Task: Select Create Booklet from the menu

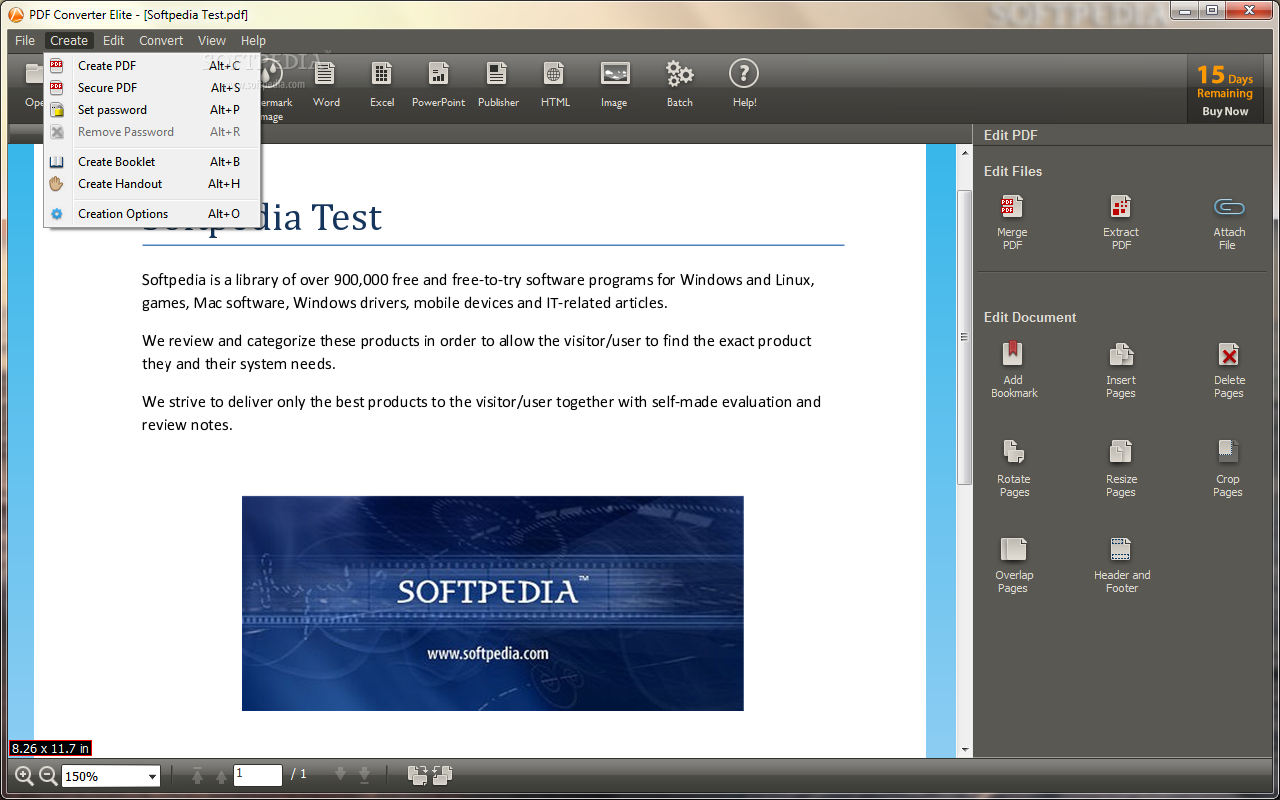Action: 152,162
